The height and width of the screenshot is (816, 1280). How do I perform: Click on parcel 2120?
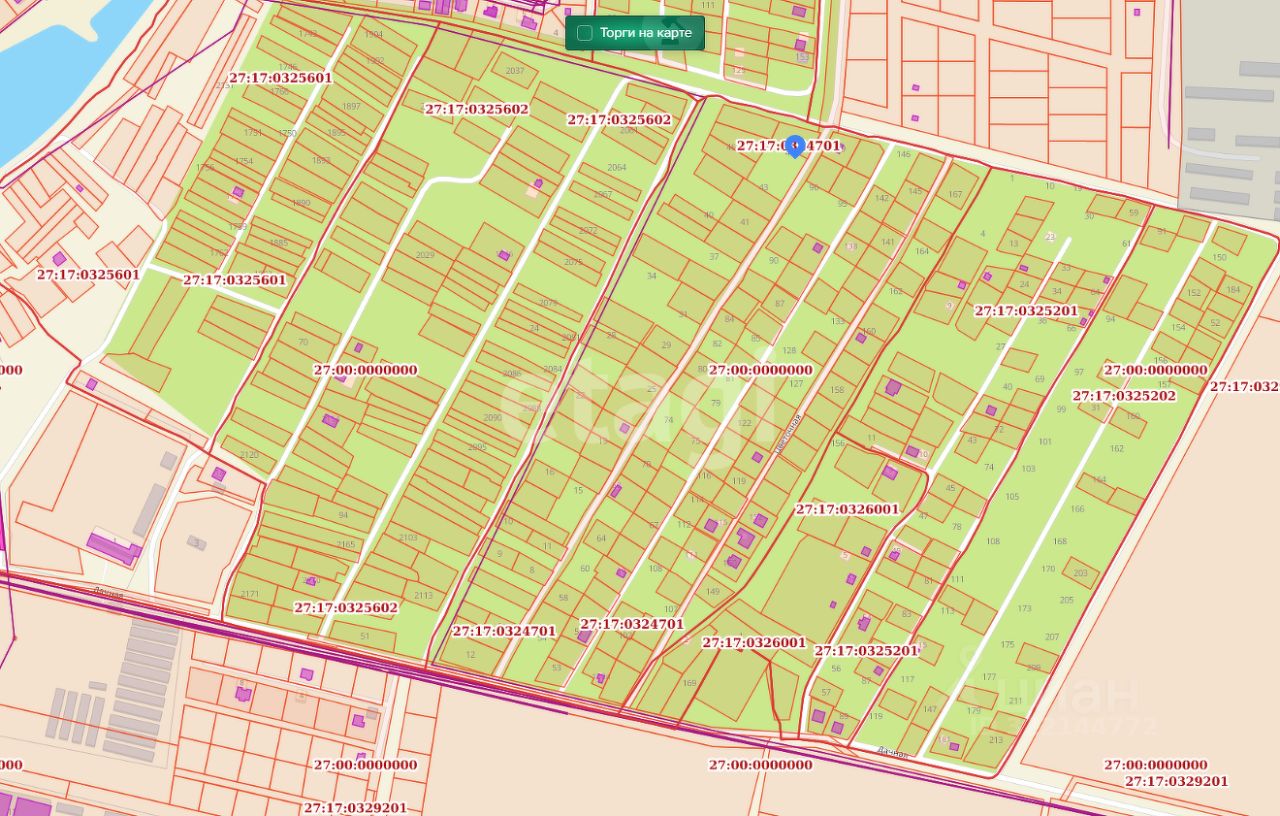(x=249, y=455)
